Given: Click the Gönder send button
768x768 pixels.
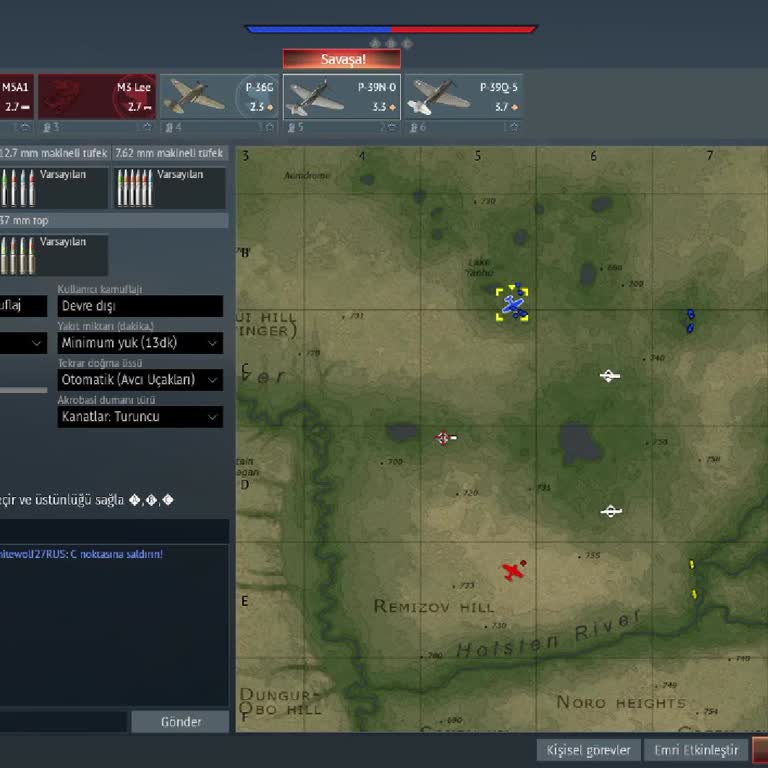Looking at the screenshot, I should coord(180,722).
